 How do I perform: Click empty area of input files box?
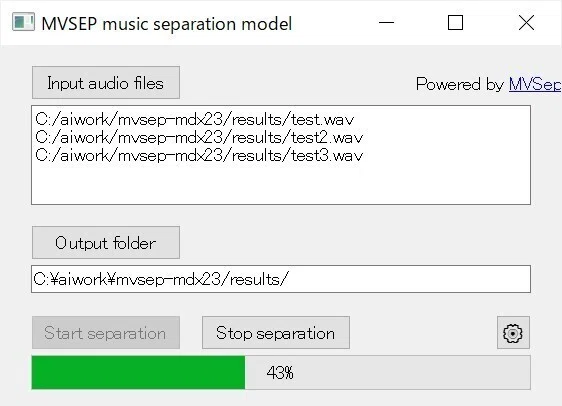pyautogui.click(x=281, y=185)
